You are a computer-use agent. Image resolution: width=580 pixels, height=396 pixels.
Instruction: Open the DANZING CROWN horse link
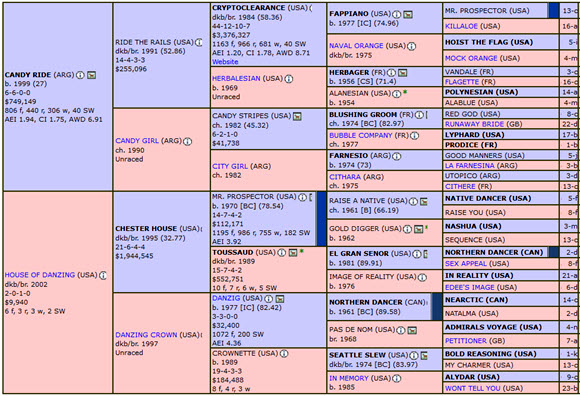click(x=146, y=335)
